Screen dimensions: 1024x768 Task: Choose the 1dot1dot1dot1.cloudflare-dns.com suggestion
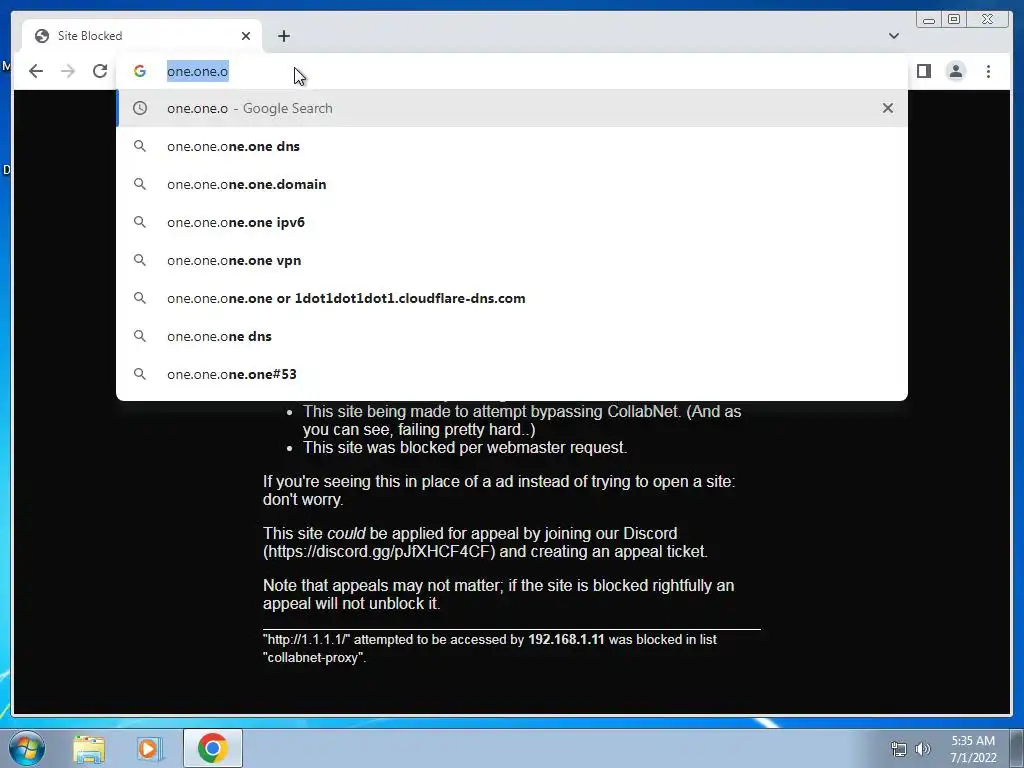512,298
